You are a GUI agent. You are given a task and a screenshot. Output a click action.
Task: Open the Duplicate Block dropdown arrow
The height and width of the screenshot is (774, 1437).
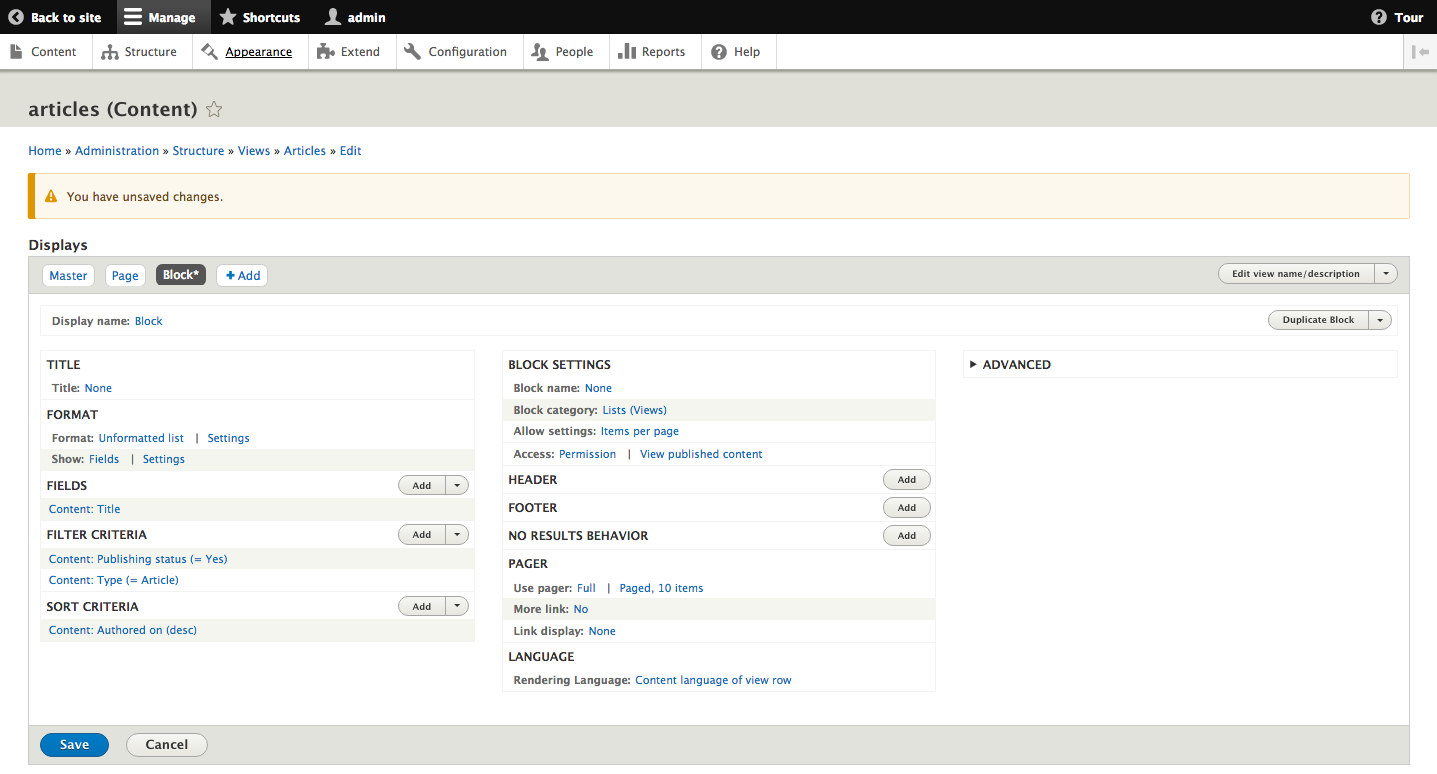pos(1380,320)
